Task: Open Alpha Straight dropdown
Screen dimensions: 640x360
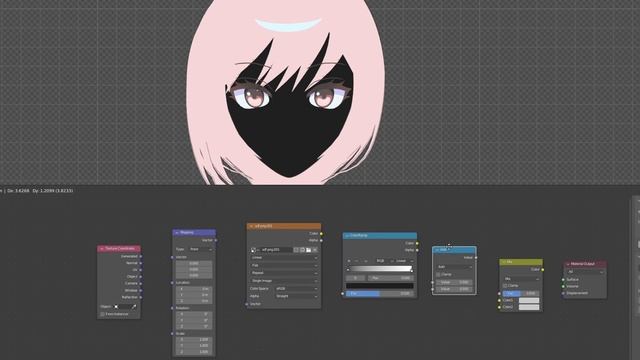Action: point(297,296)
